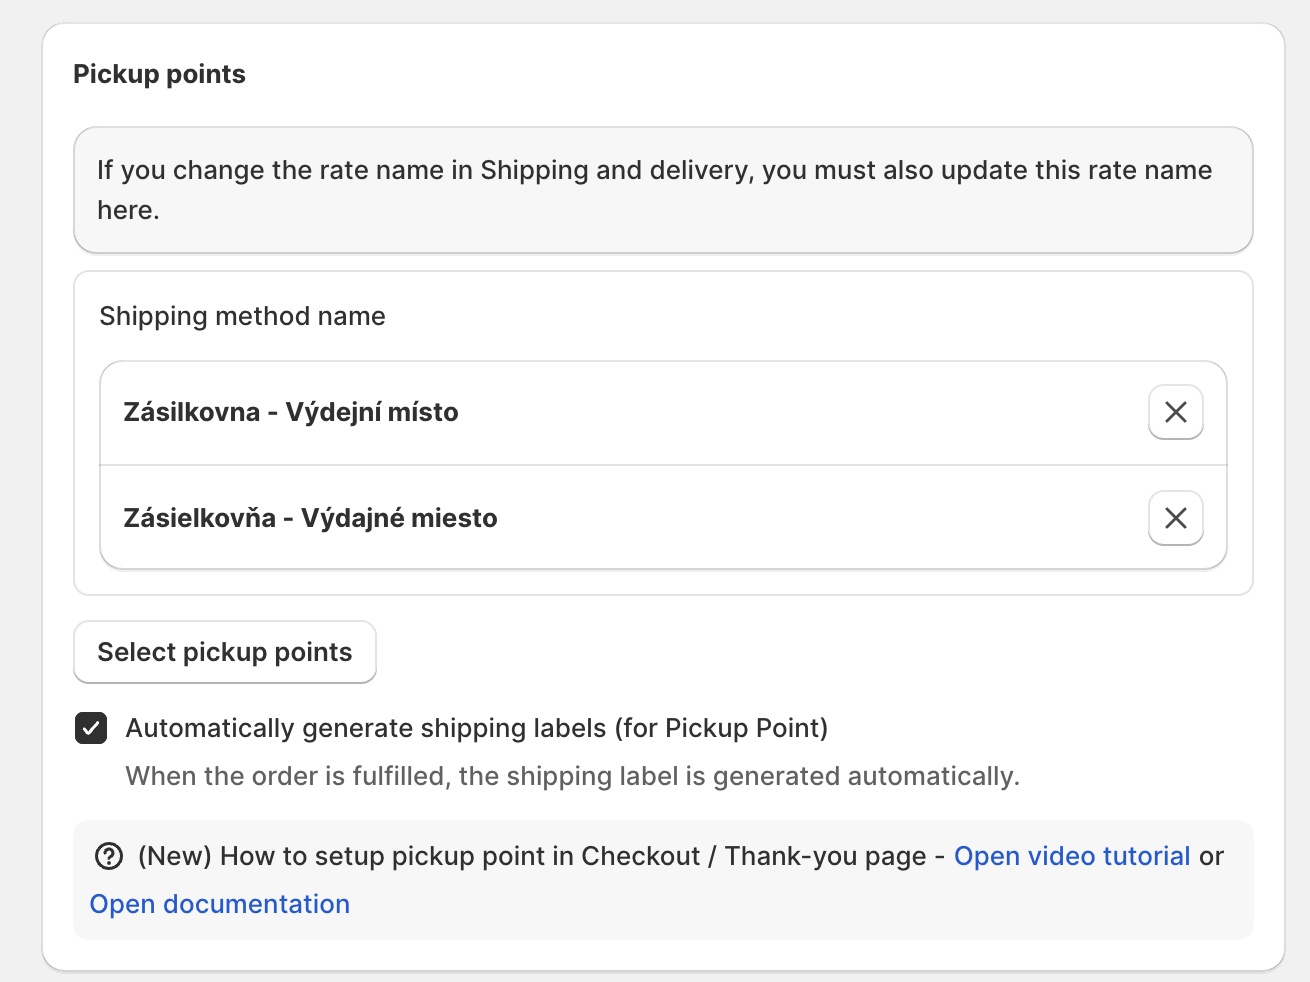
Task: Remove the Zásilkovna - Výdejní místo shipping method
Action: [x=1175, y=412]
